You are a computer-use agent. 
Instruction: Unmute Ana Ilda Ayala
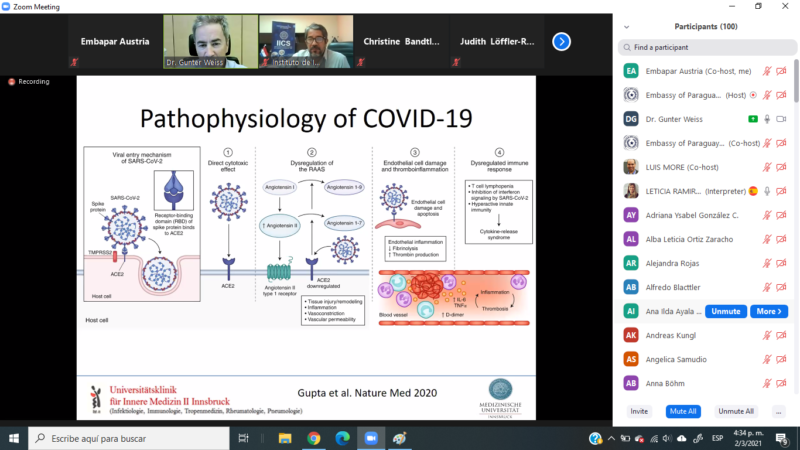[x=726, y=311]
